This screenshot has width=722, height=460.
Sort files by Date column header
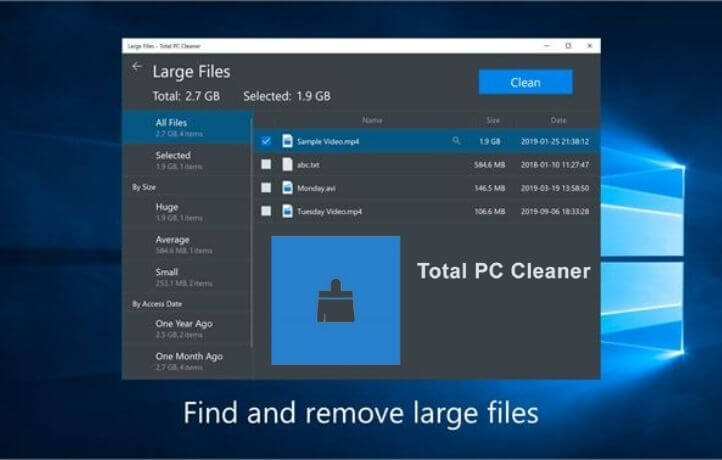(557, 120)
